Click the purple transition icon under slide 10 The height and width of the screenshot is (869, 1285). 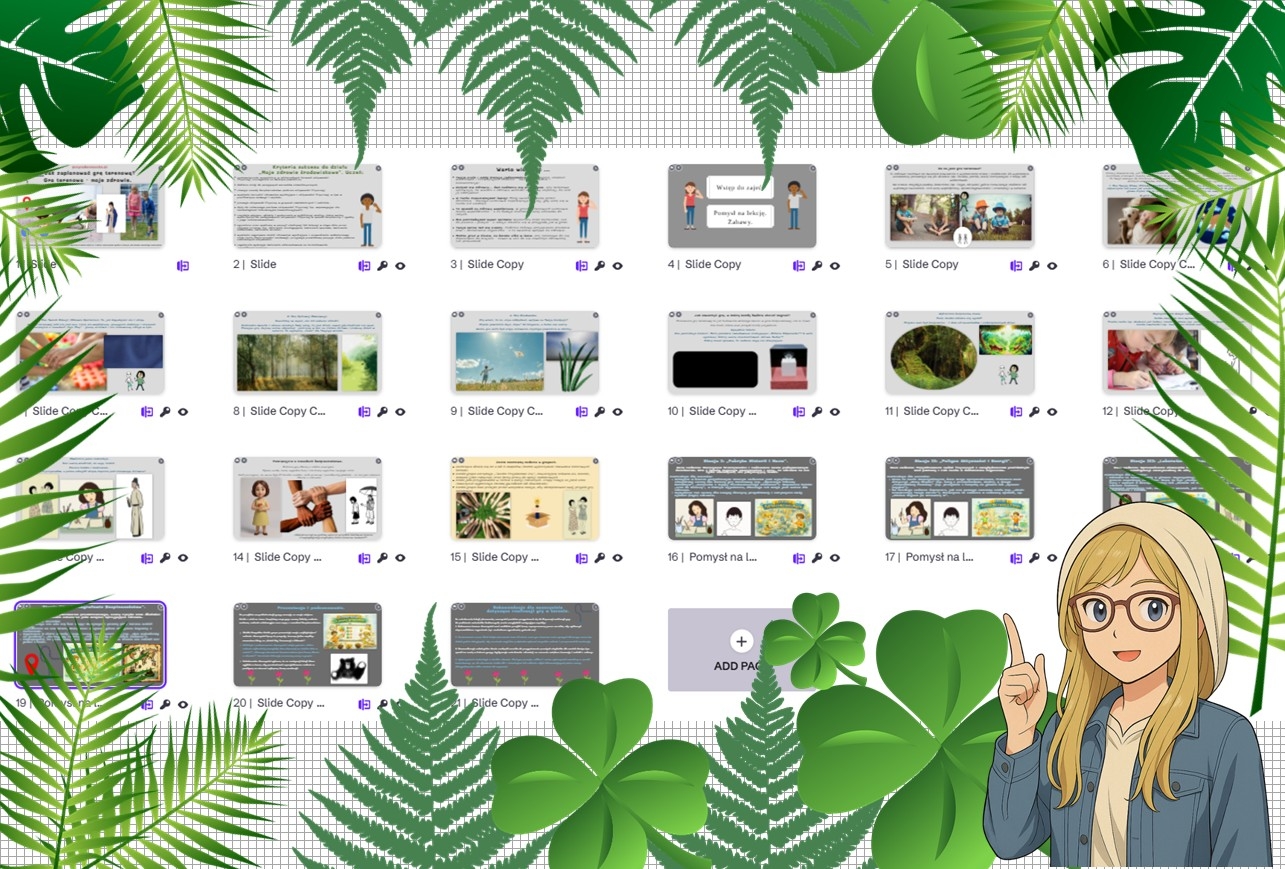(x=799, y=412)
